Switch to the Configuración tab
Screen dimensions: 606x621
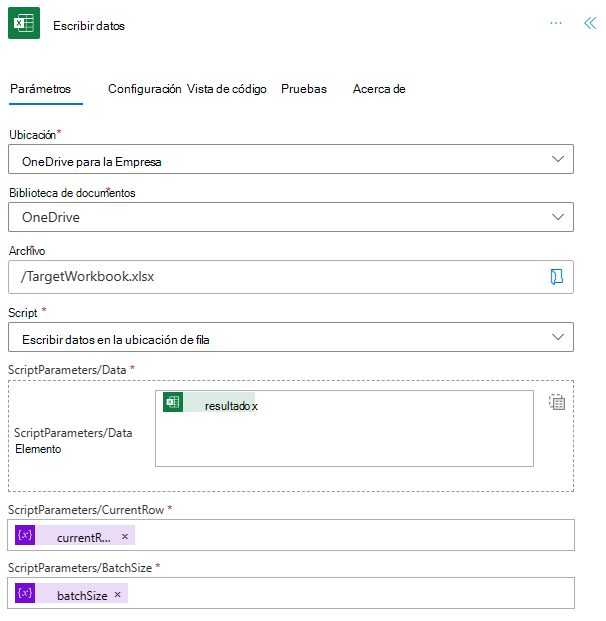coord(144,89)
